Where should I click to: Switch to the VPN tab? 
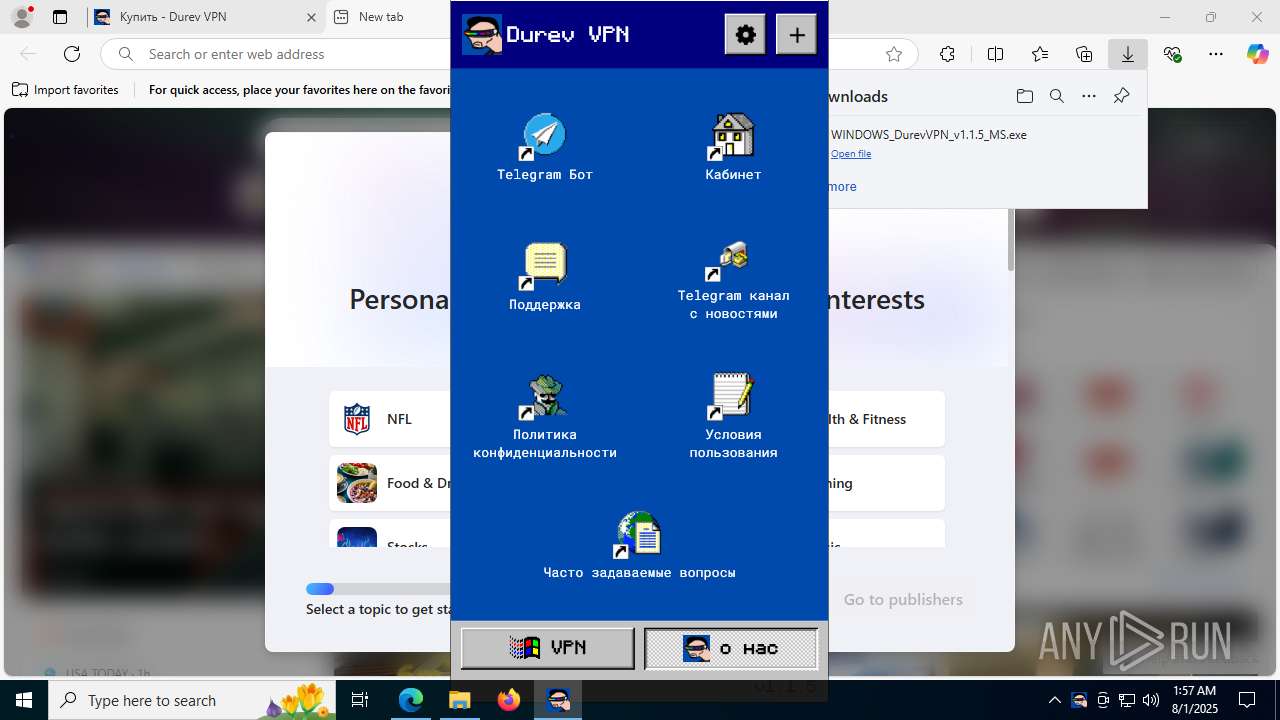pos(547,648)
